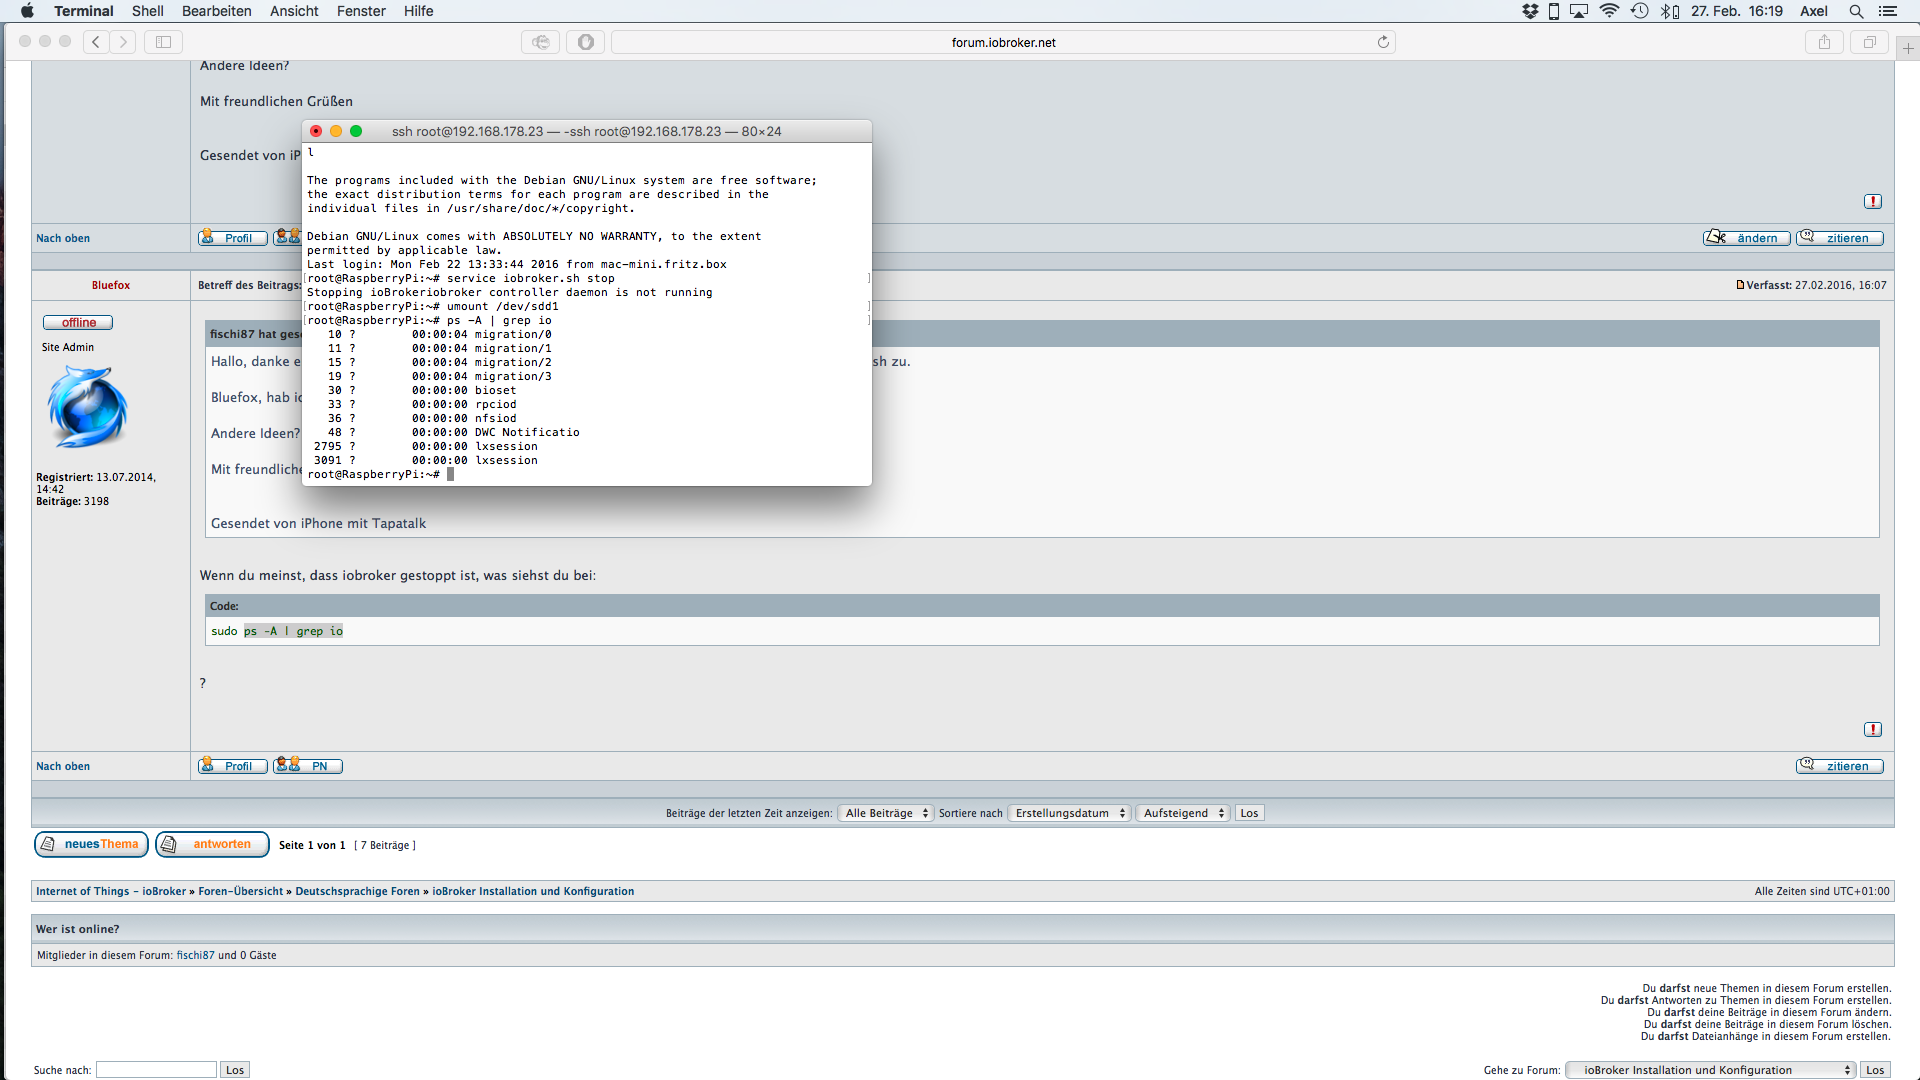Click the Suche nach search field
The height and width of the screenshot is (1080, 1920).
tap(156, 1070)
